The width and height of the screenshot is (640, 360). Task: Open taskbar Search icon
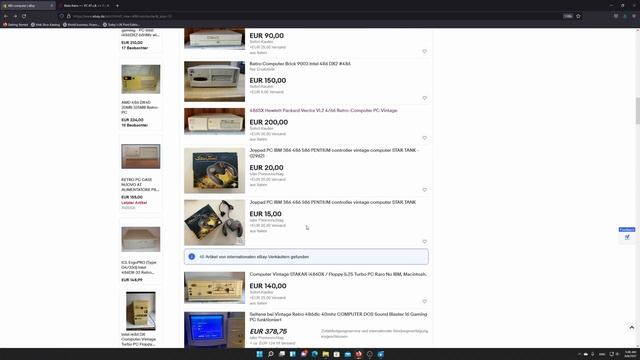click(x=270, y=354)
